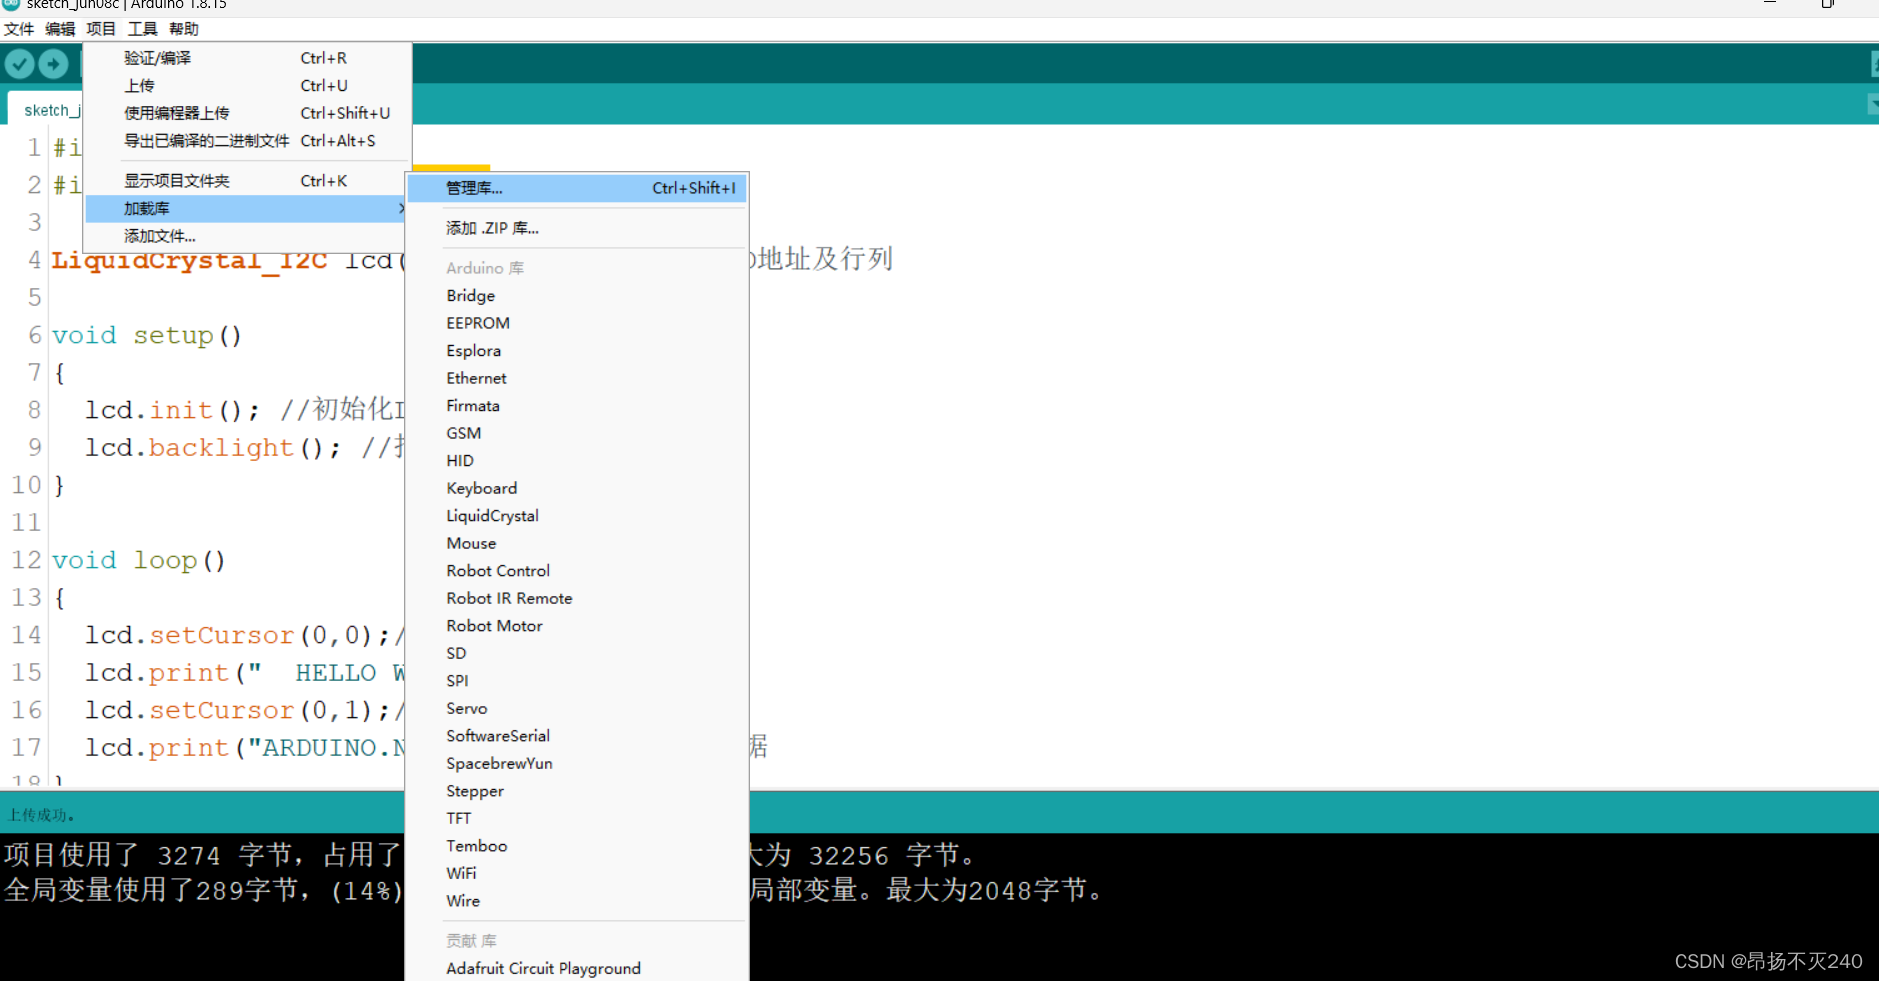Click the Verify checkmark toolbar icon

coord(19,64)
